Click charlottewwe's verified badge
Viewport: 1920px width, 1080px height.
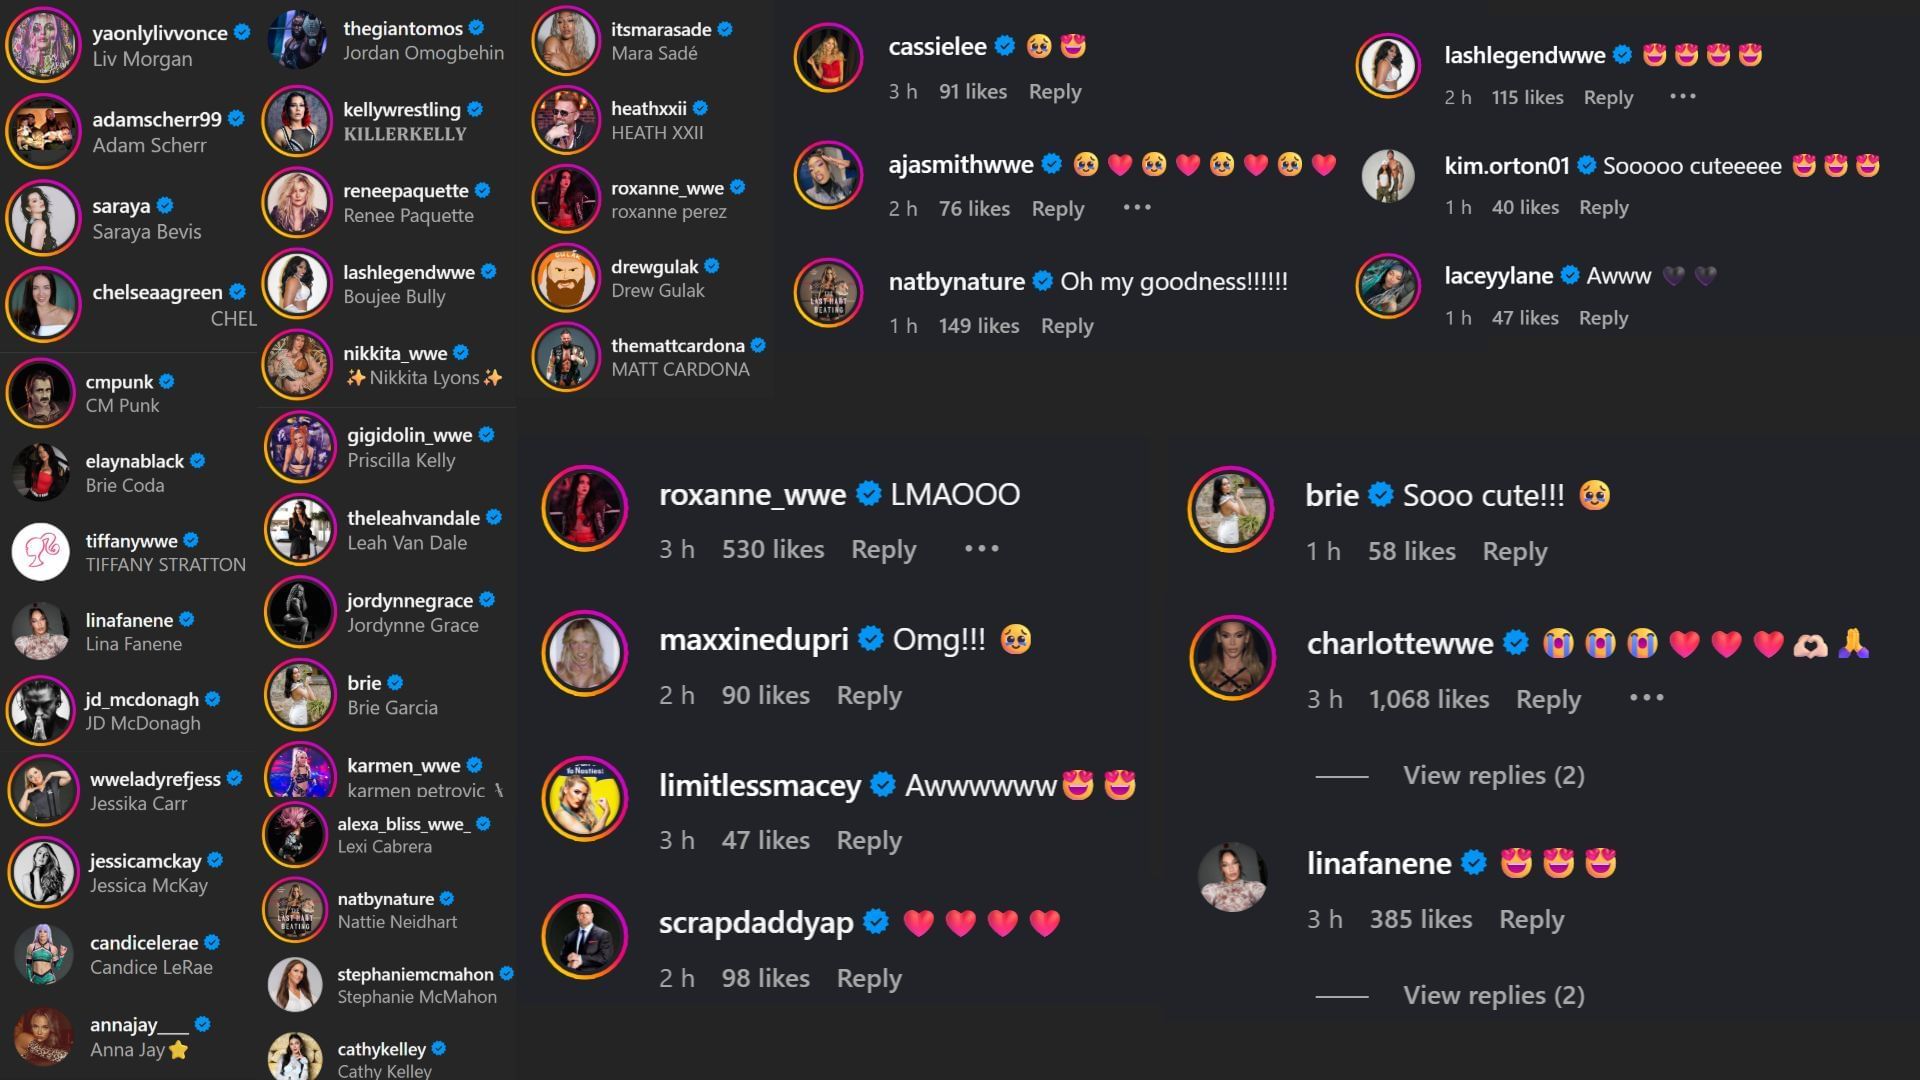coord(1516,643)
